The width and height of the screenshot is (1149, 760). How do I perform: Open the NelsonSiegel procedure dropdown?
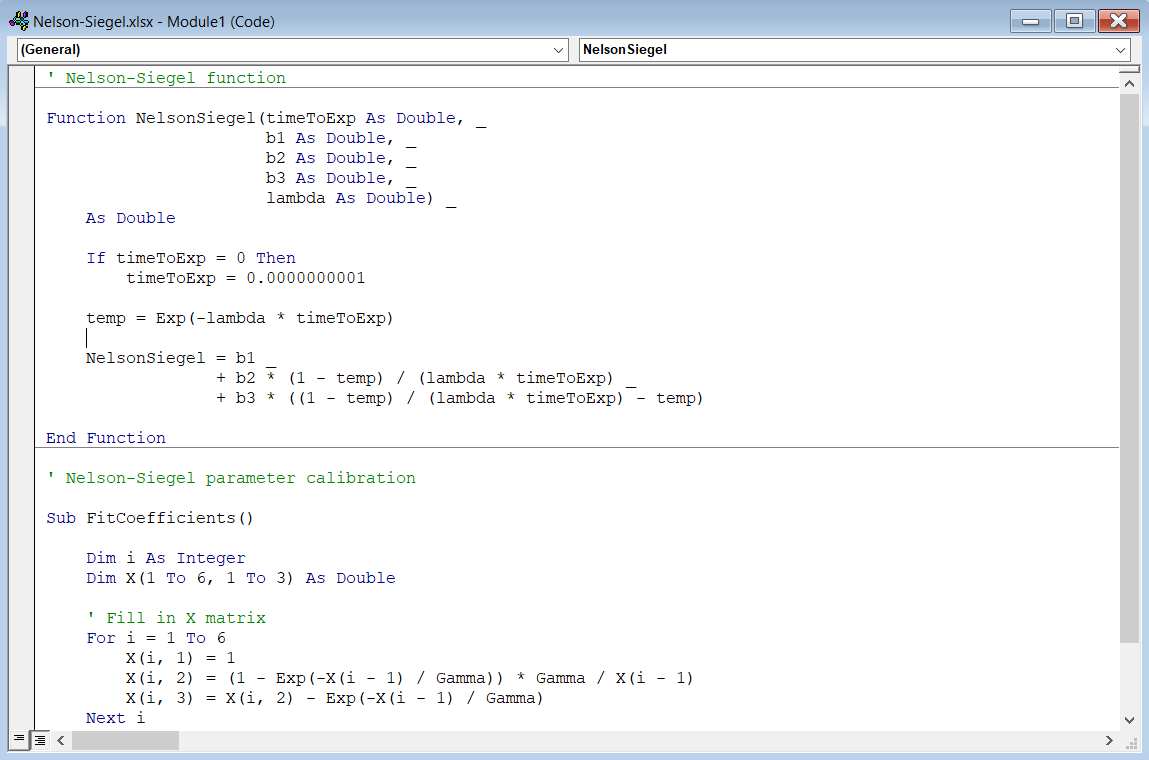(1122, 50)
